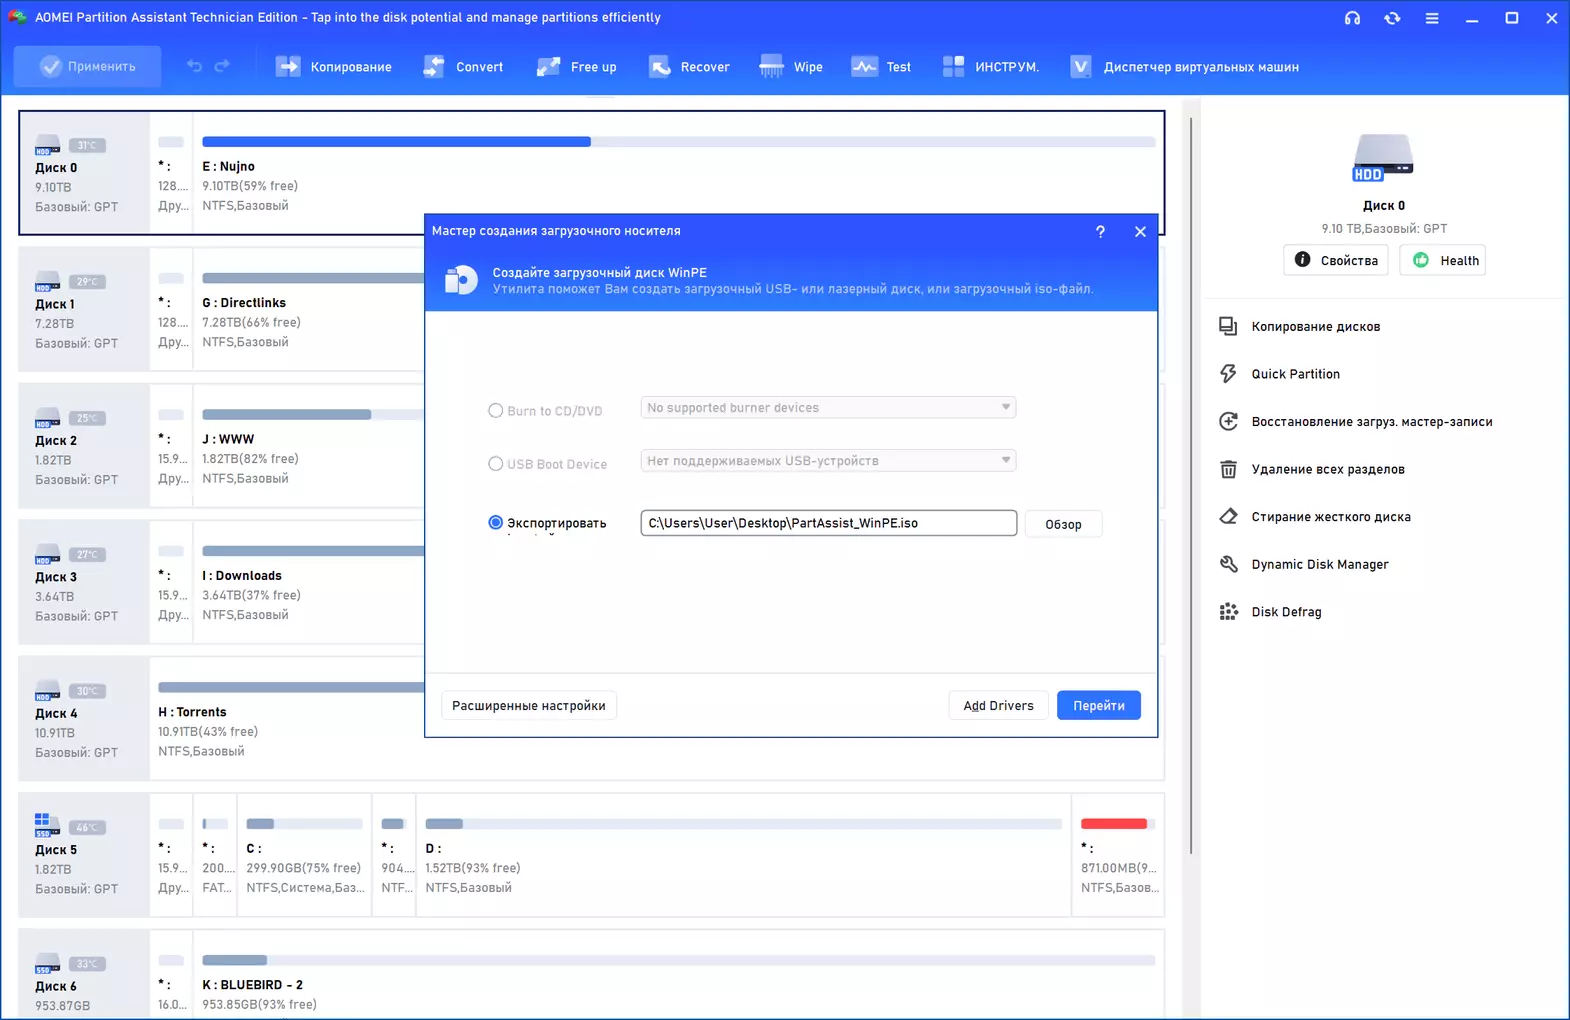This screenshot has height=1020, width=1570.
Task: Click the headset support icon in the title bar
Action: (1352, 18)
